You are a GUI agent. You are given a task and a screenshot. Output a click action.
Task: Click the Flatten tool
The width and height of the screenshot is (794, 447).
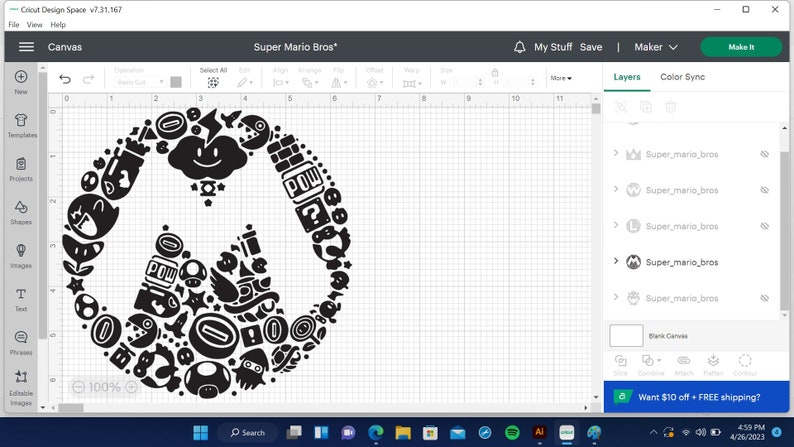pyautogui.click(x=713, y=365)
